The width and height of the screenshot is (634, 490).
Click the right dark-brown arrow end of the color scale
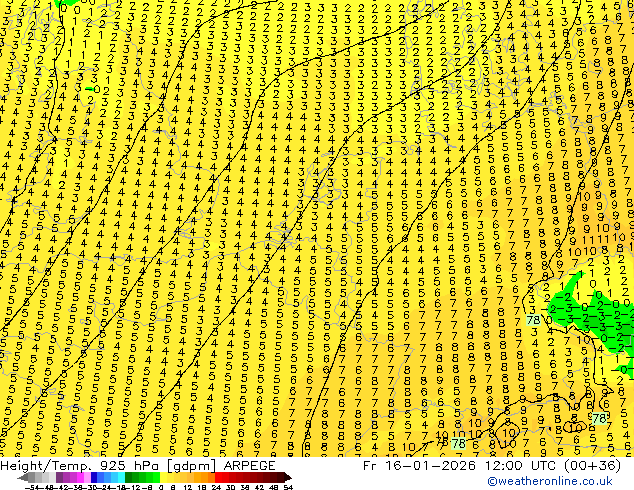point(288,477)
